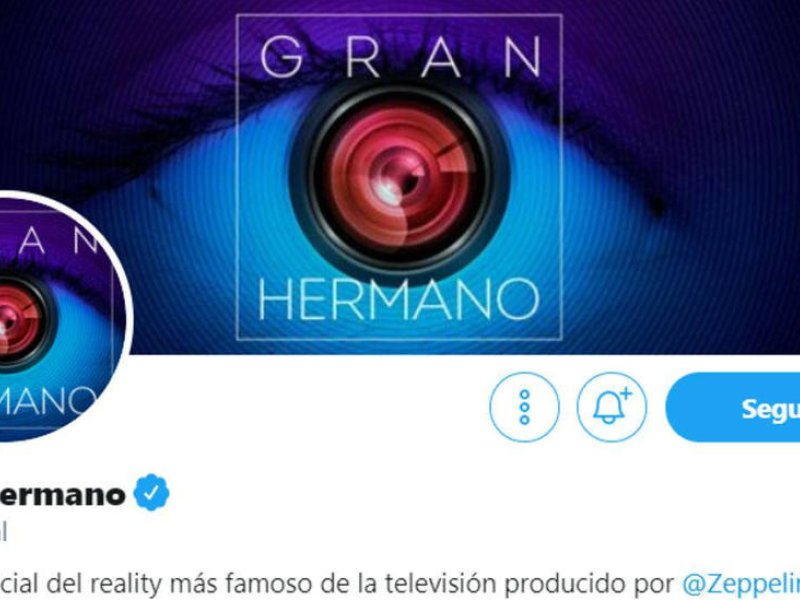Viewport: 800px width, 600px height.
Task: Select the bold profile display name
Action: pyautogui.click(x=62, y=495)
